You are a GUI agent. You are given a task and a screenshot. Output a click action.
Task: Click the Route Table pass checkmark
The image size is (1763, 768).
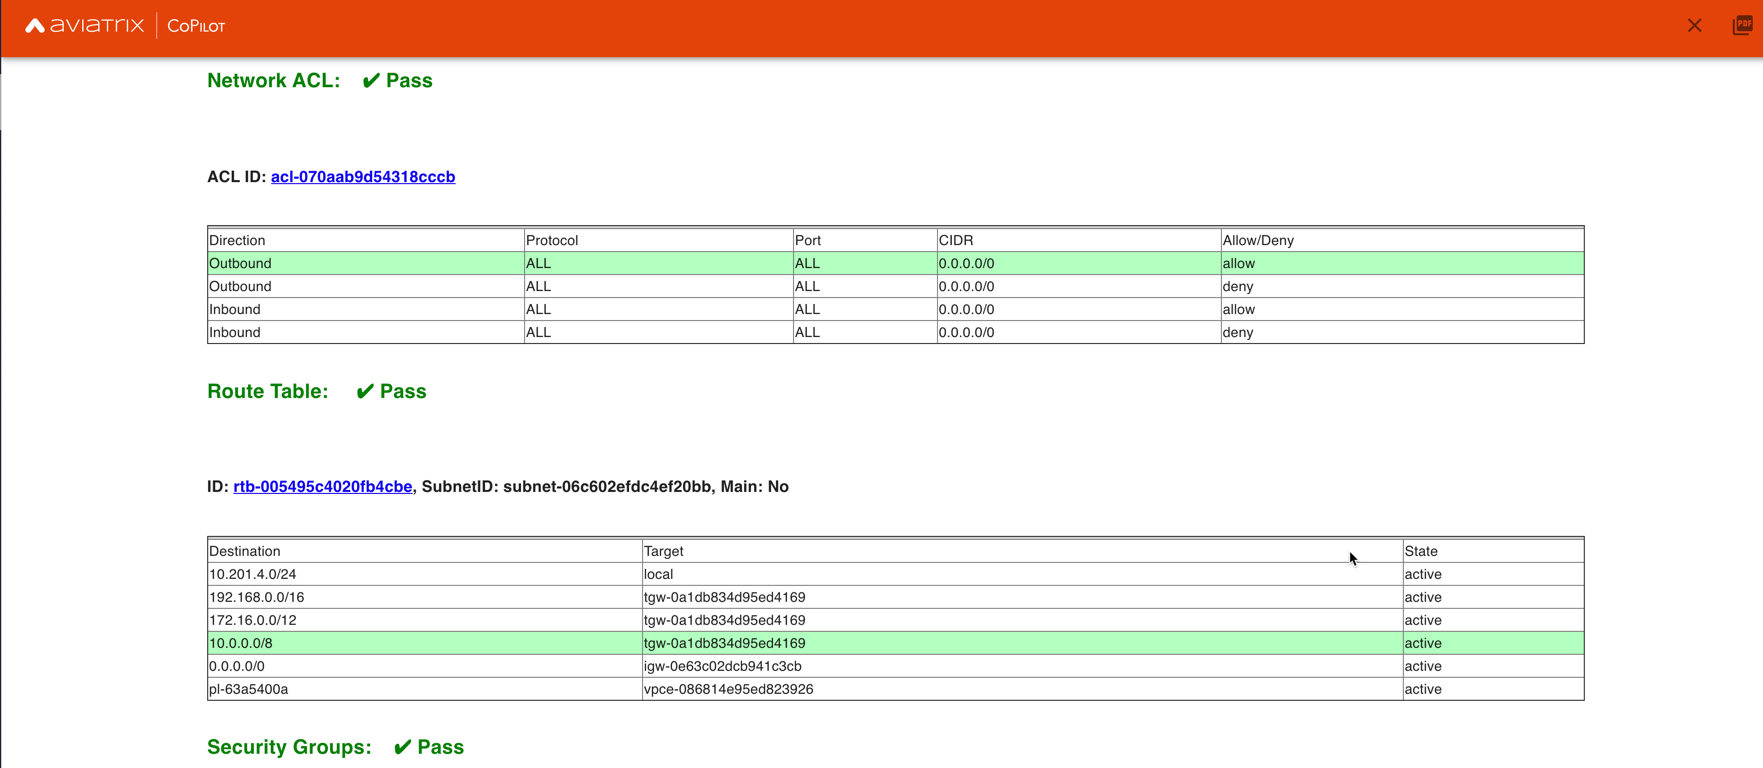pyautogui.click(x=365, y=392)
